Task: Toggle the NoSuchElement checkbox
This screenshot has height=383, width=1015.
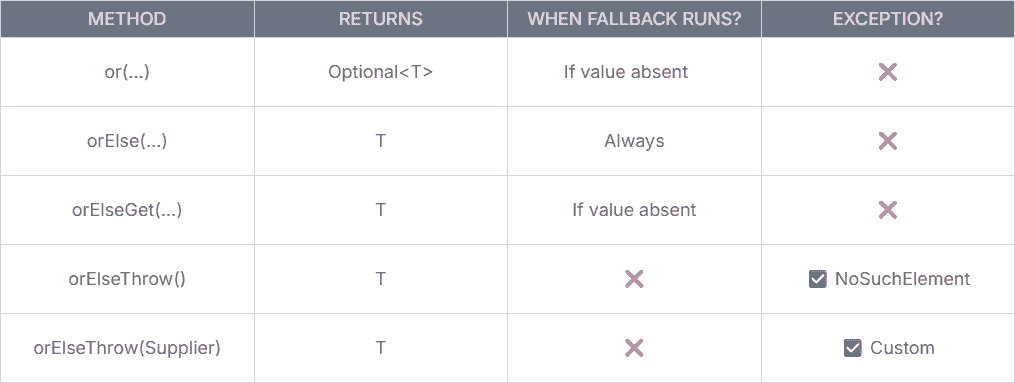Action: pos(818,279)
